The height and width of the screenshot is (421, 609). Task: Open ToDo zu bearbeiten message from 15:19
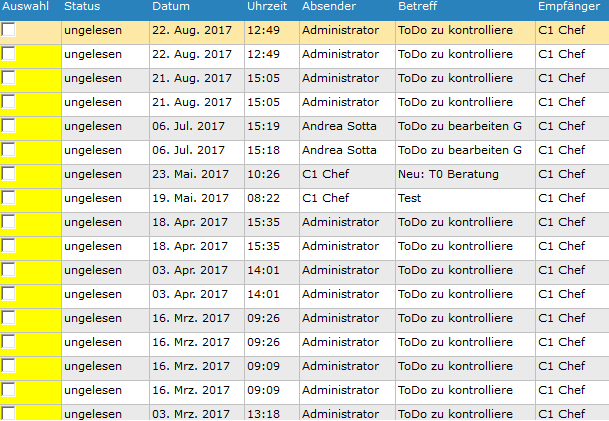pos(460,126)
